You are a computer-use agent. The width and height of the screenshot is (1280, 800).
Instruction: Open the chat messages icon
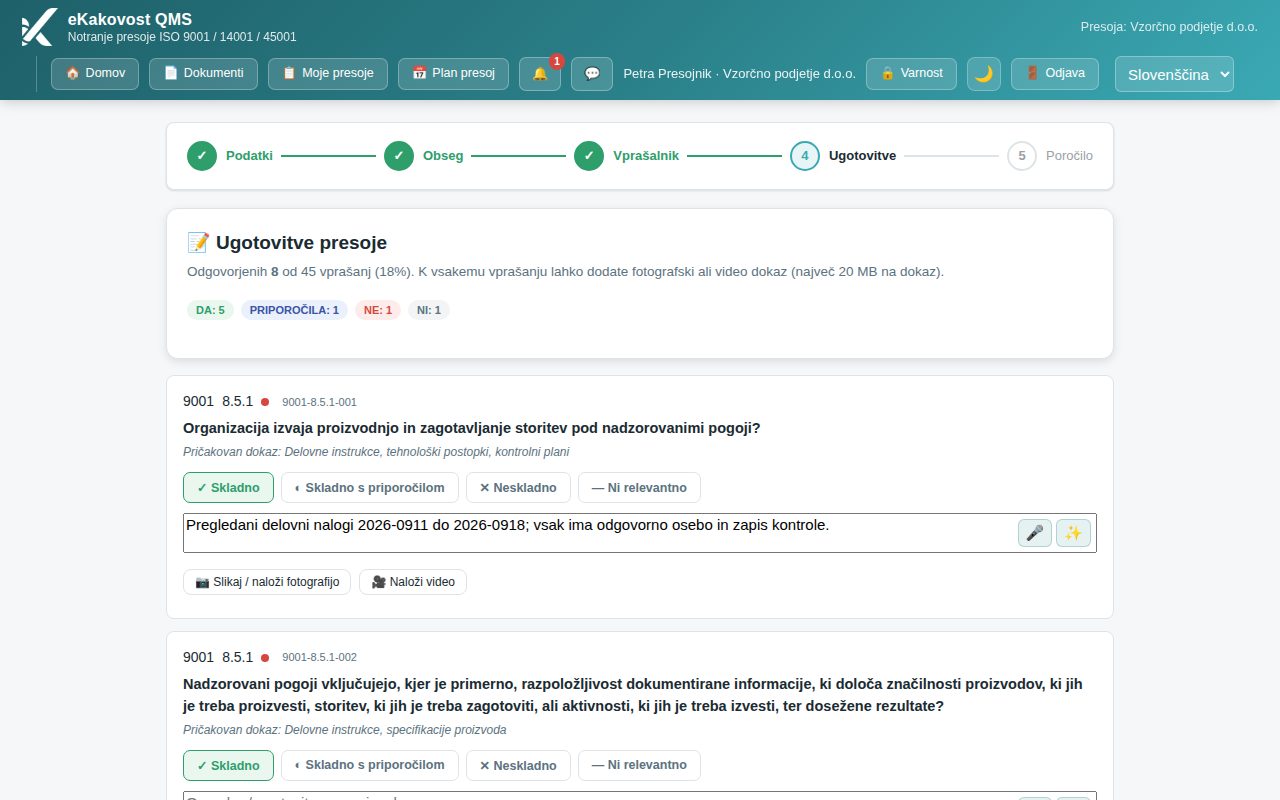[x=592, y=74]
